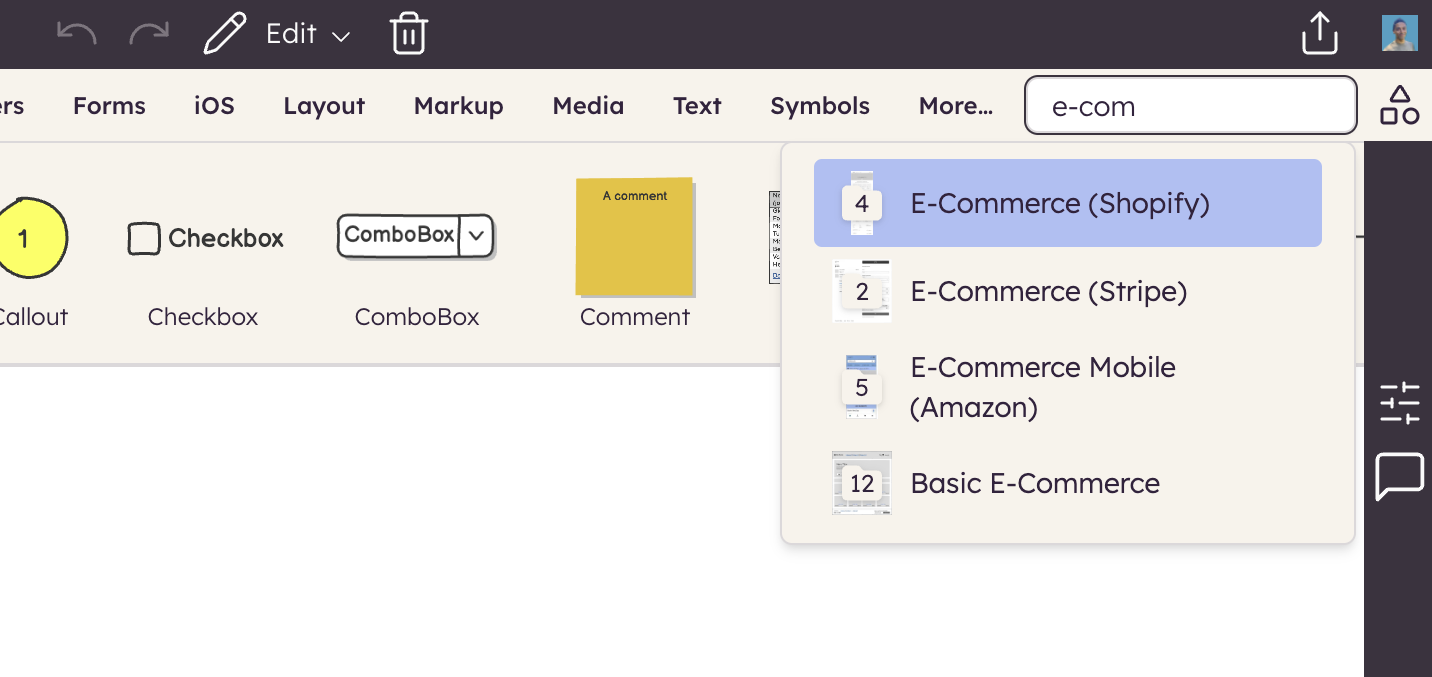Select Basic E-Commerce thumbnail result
Image resolution: width=1432 pixels, height=677 pixels.
click(862, 484)
